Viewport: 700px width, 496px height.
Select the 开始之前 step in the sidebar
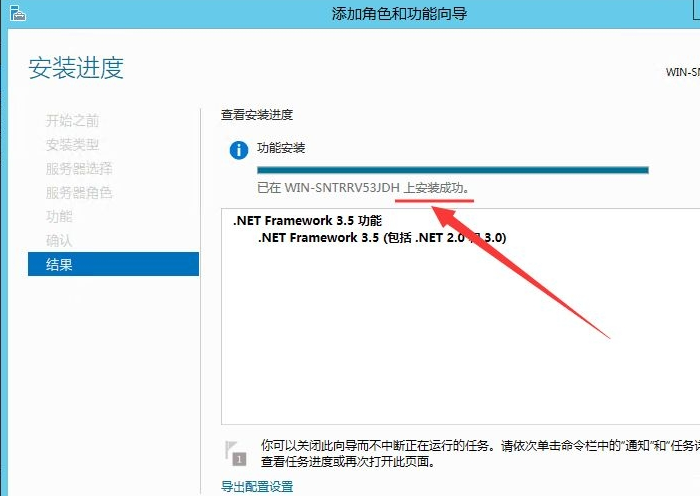72,121
